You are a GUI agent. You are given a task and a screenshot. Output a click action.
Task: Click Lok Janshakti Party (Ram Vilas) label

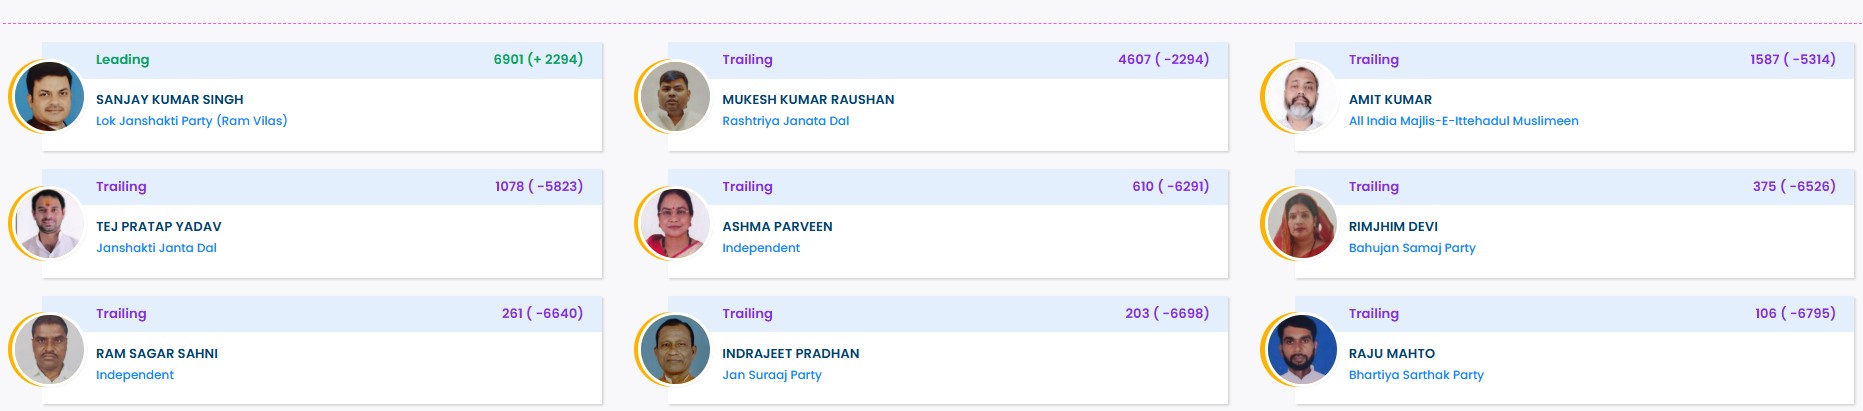pyautogui.click(x=191, y=121)
